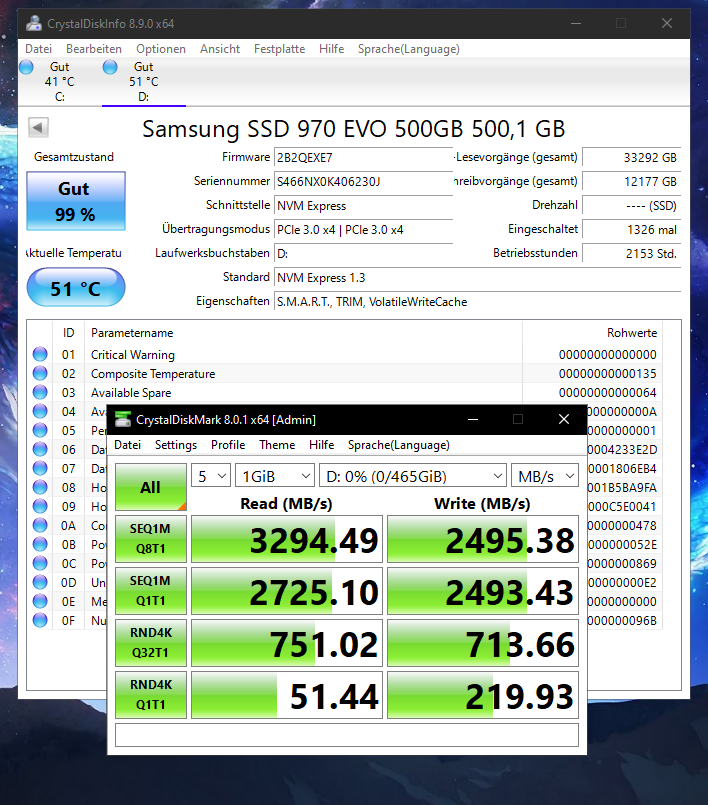Click the Firmware field 2B2QEXE7

363,157
